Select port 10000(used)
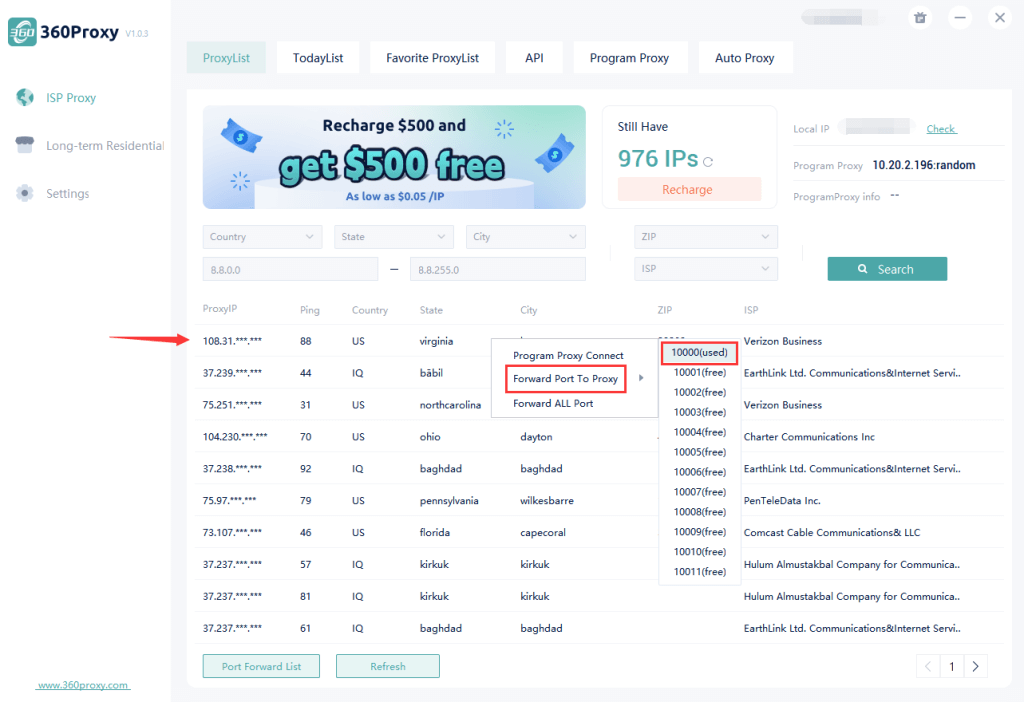1024x702 pixels. [x=699, y=353]
